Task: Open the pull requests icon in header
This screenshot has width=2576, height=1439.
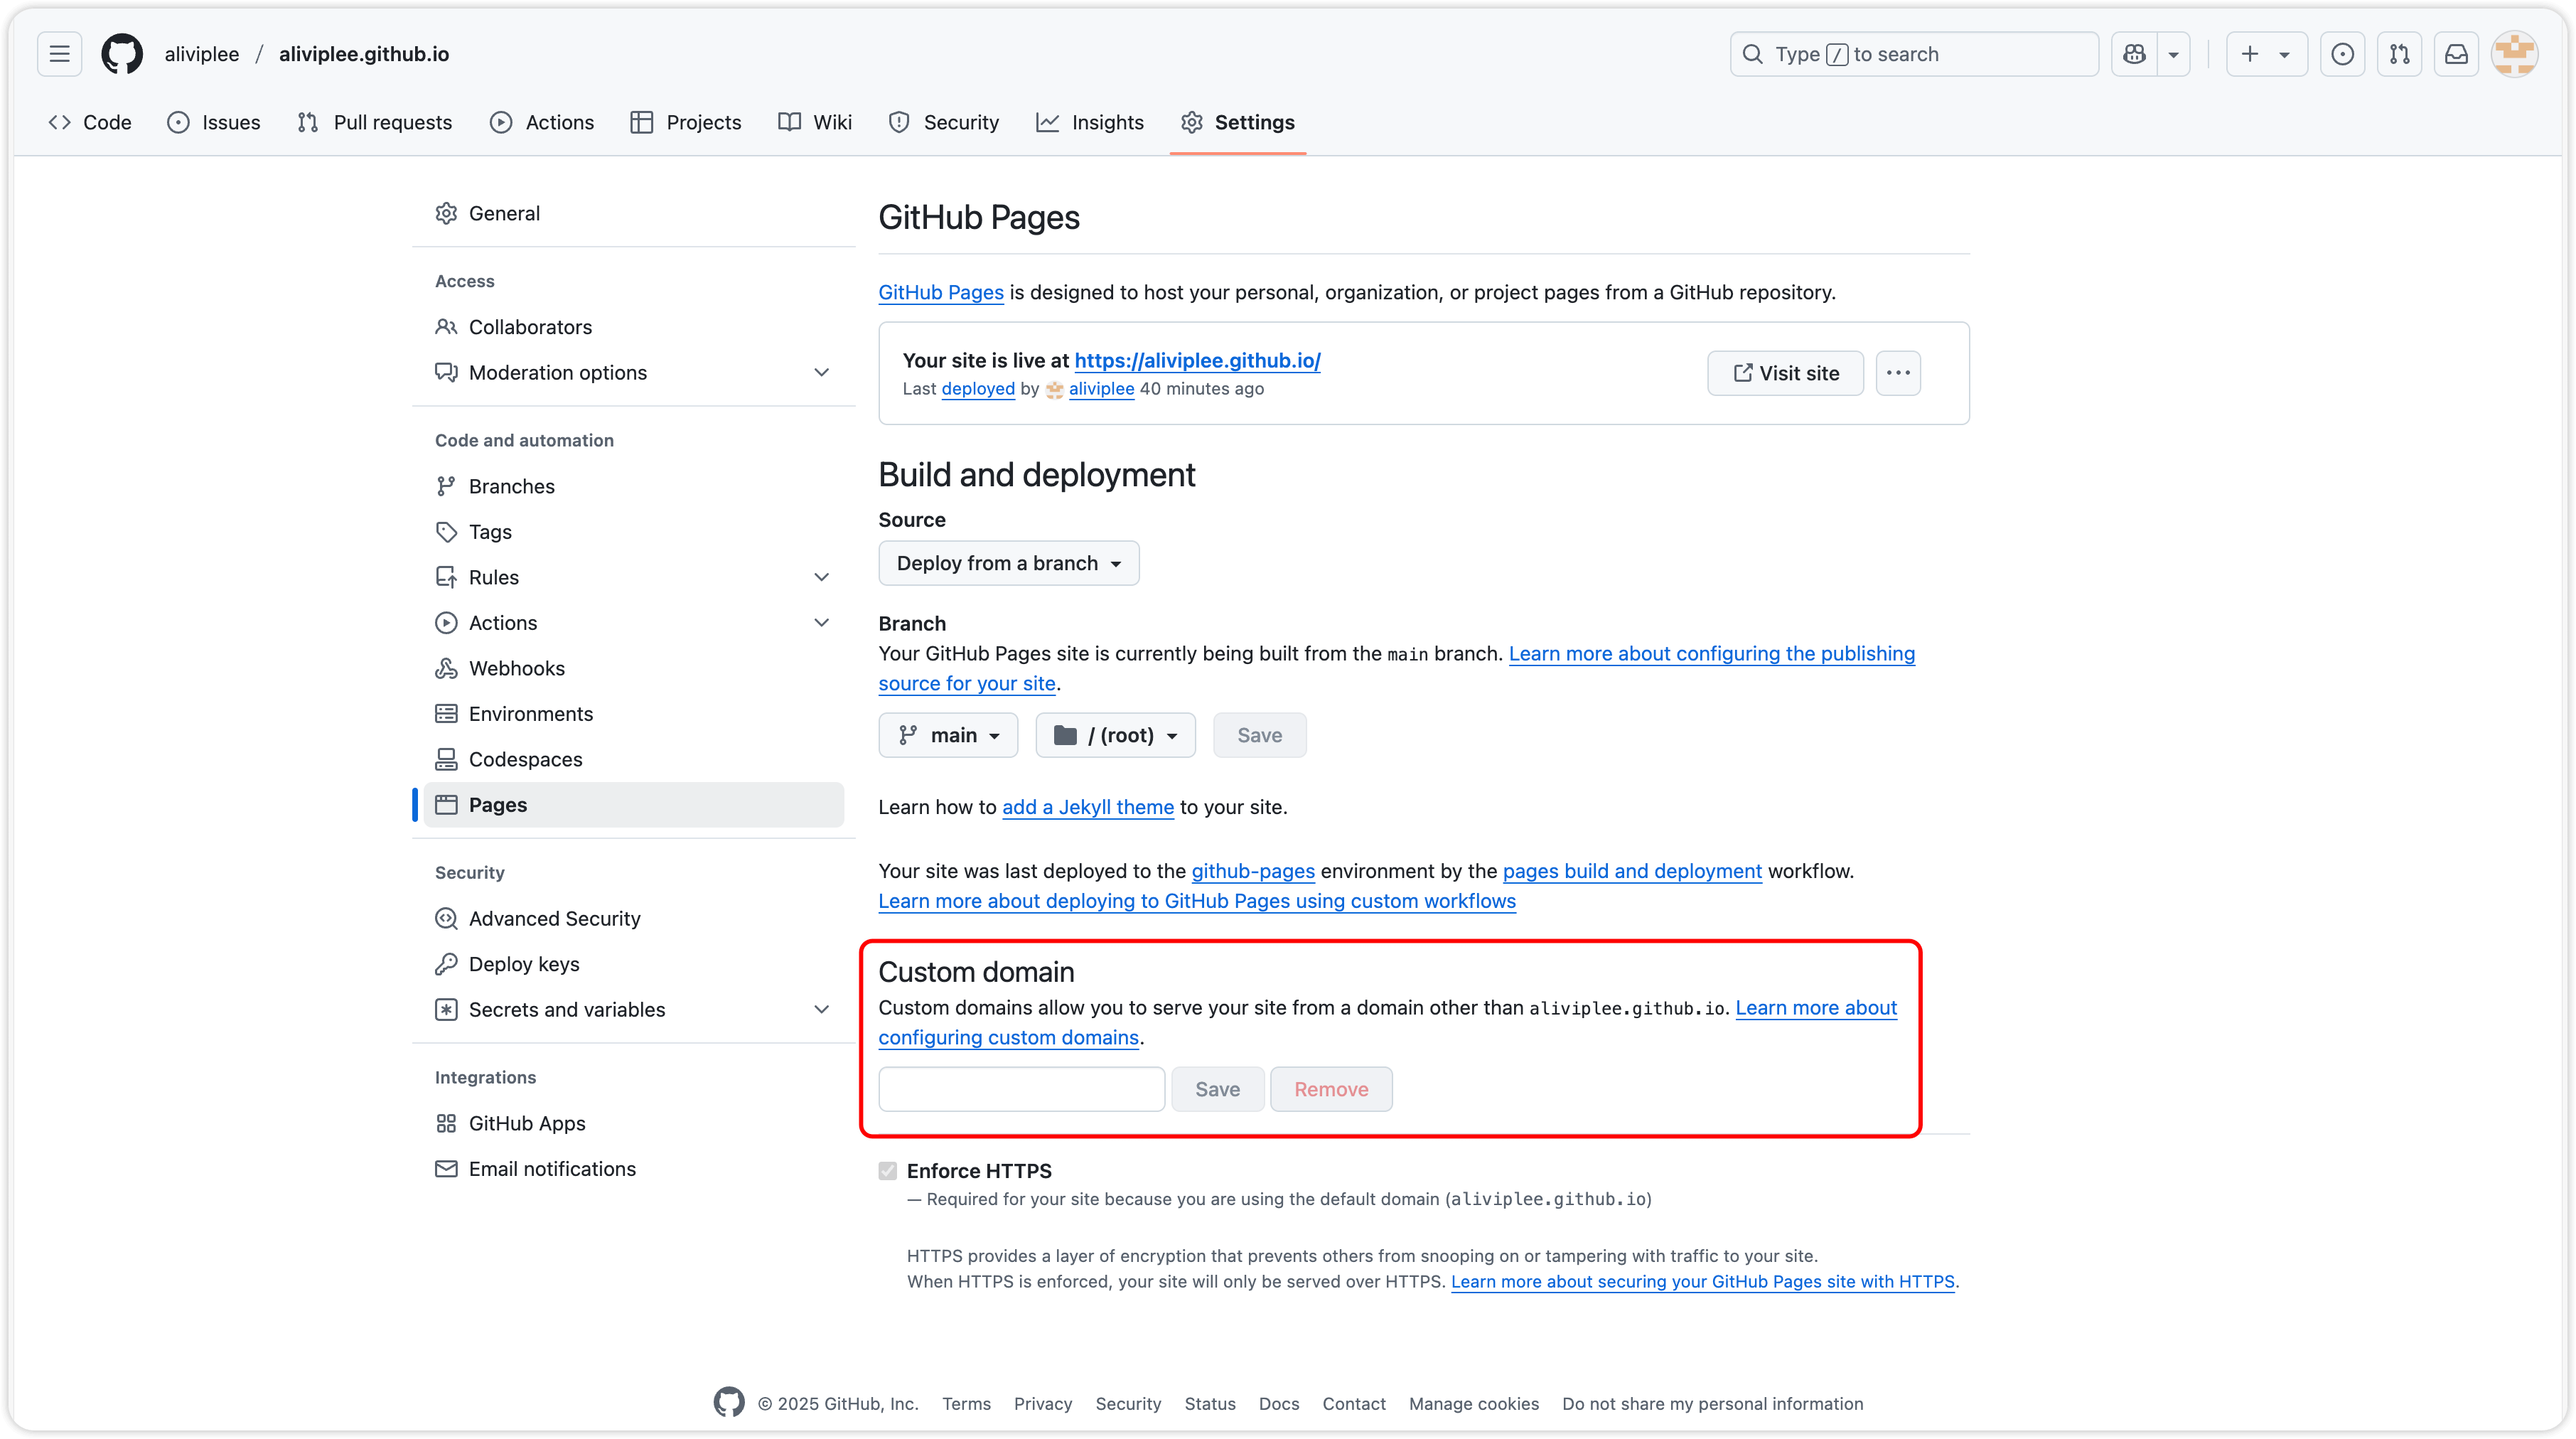Action: (2399, 54)
